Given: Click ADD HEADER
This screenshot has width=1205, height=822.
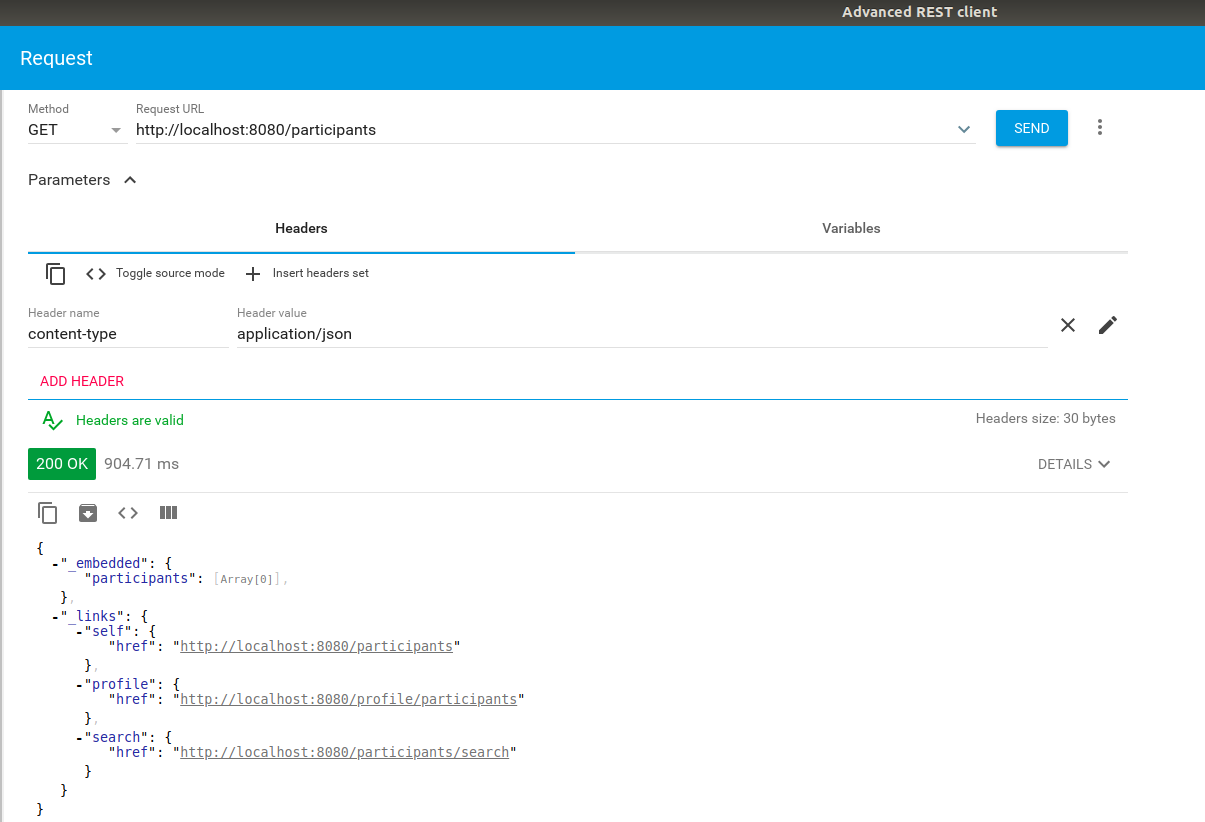Looking at the screenshot, I should click(x=82, y=381).
